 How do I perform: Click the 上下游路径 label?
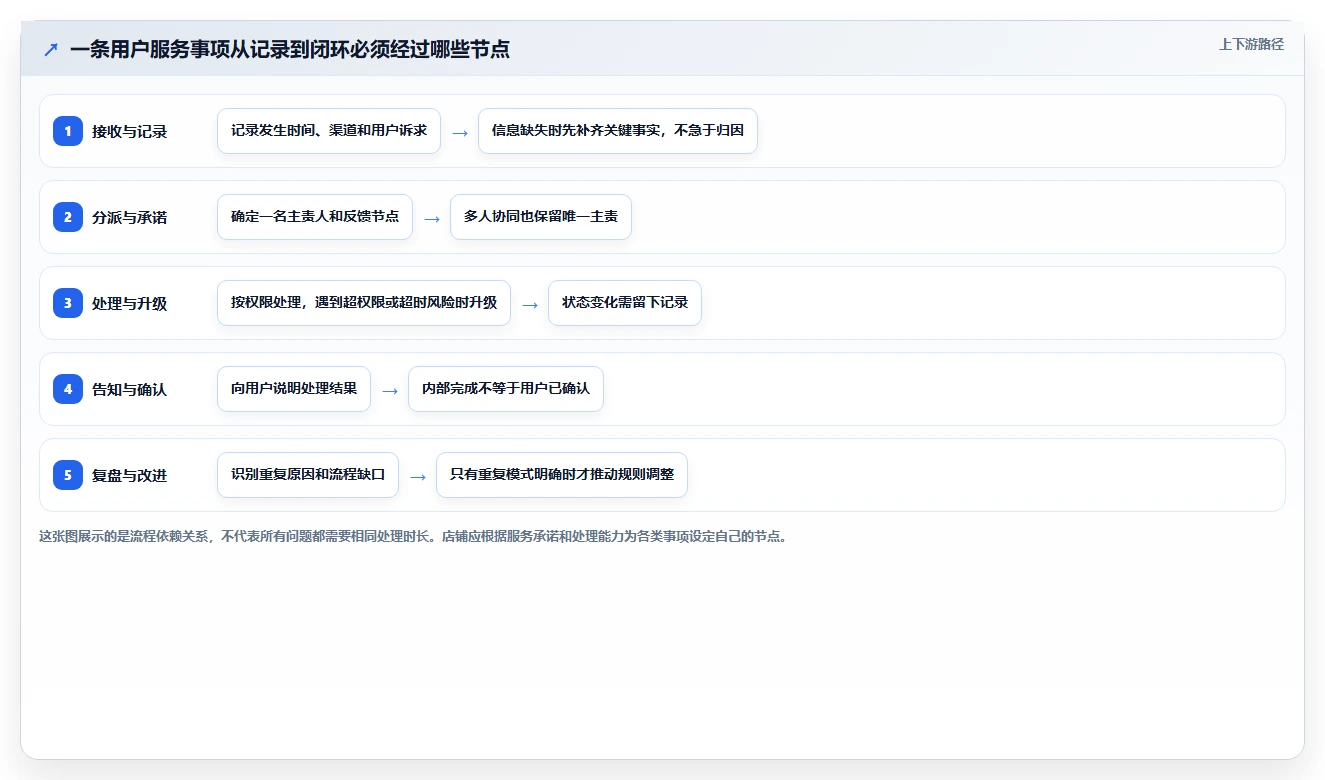coord(1251,44)
